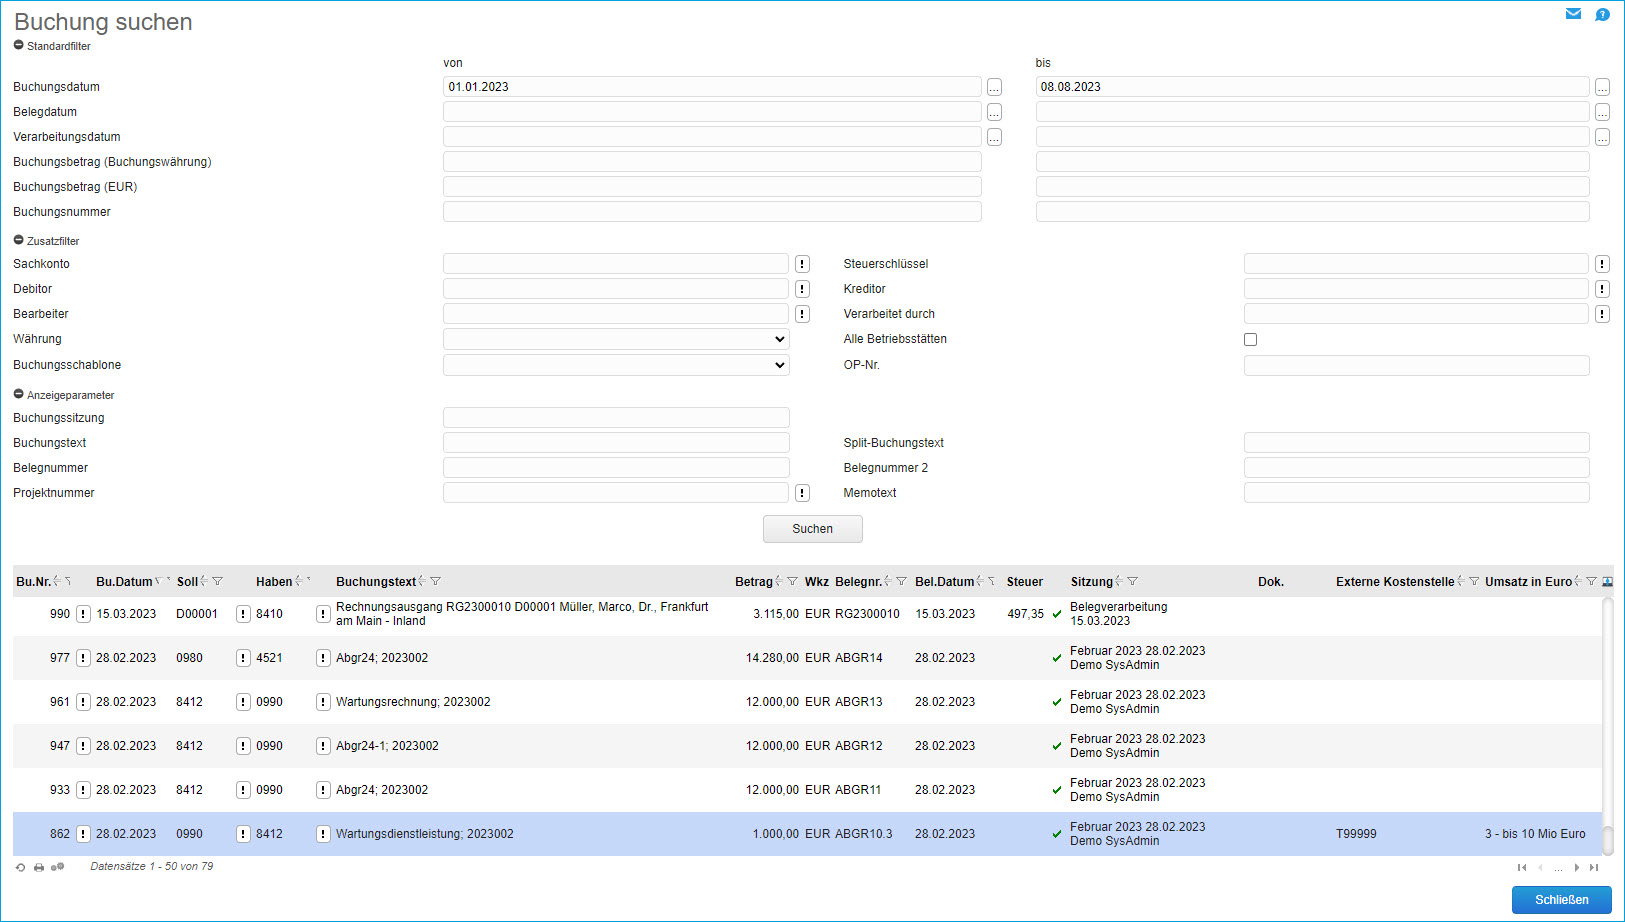Sort table by Bel.Datum column header
The width and height of the screenshot is (1625, 922).
coord(944,582)
